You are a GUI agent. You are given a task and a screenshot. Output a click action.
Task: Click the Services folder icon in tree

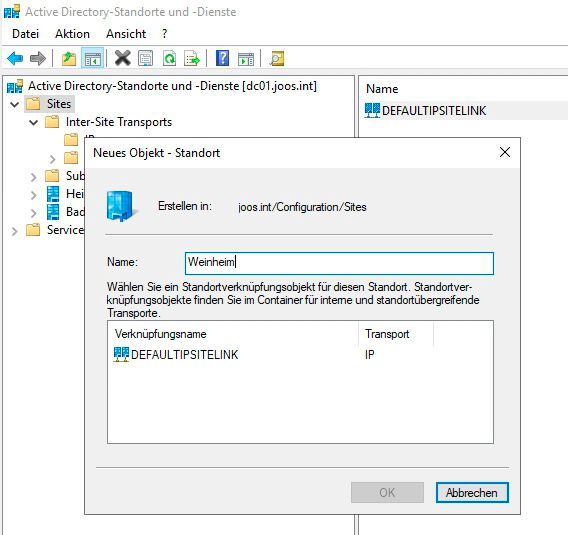coord(33,230)
